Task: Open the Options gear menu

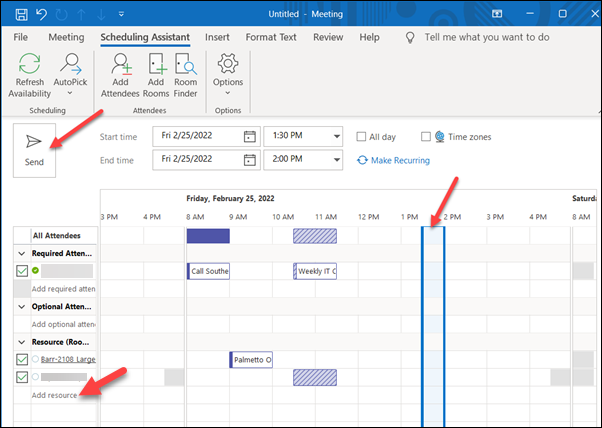Action: [x=228, y=75]
